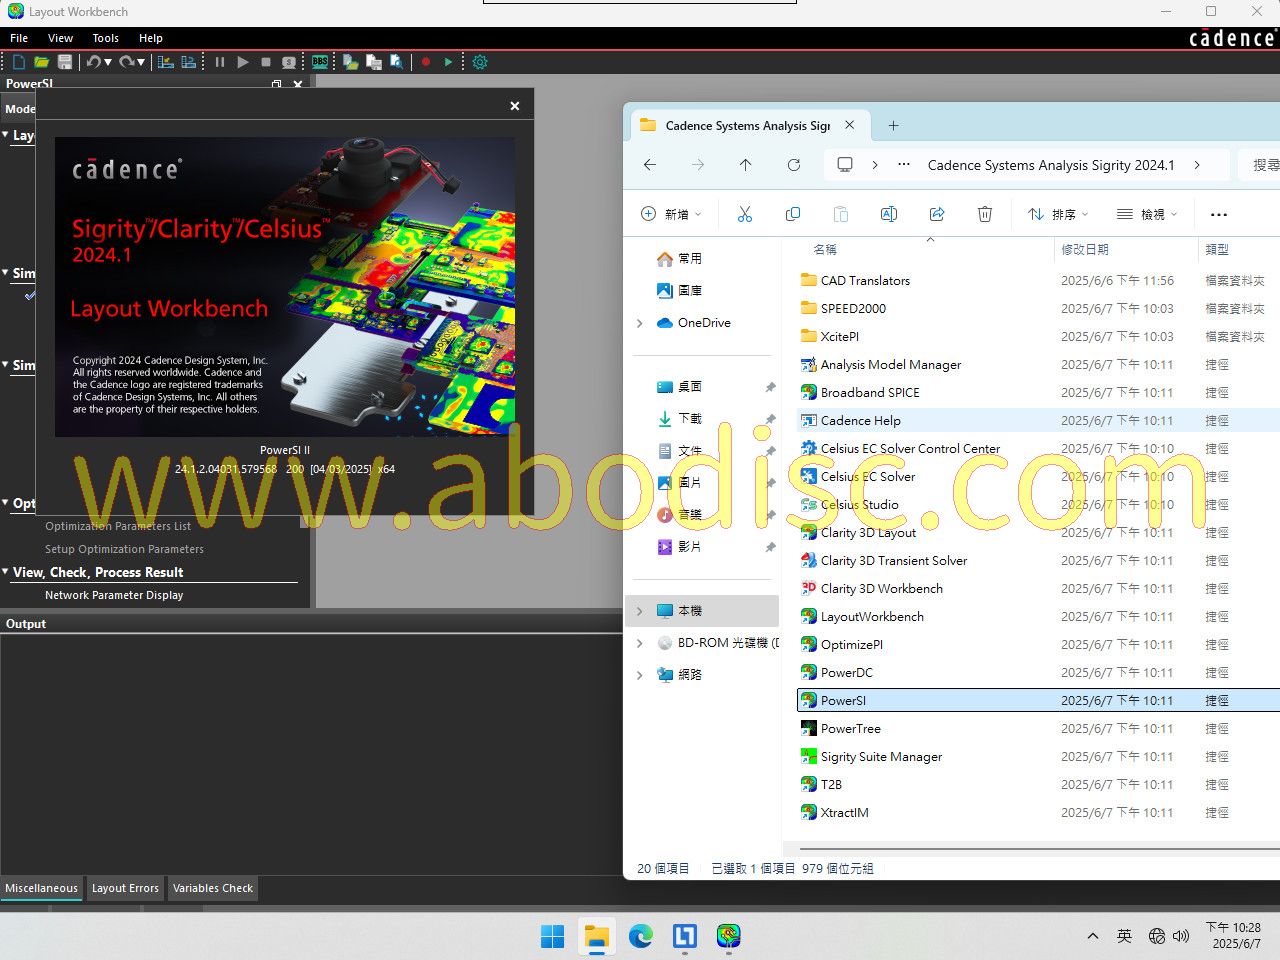Close the Sigrity splash About dialog

pos(515,106)
